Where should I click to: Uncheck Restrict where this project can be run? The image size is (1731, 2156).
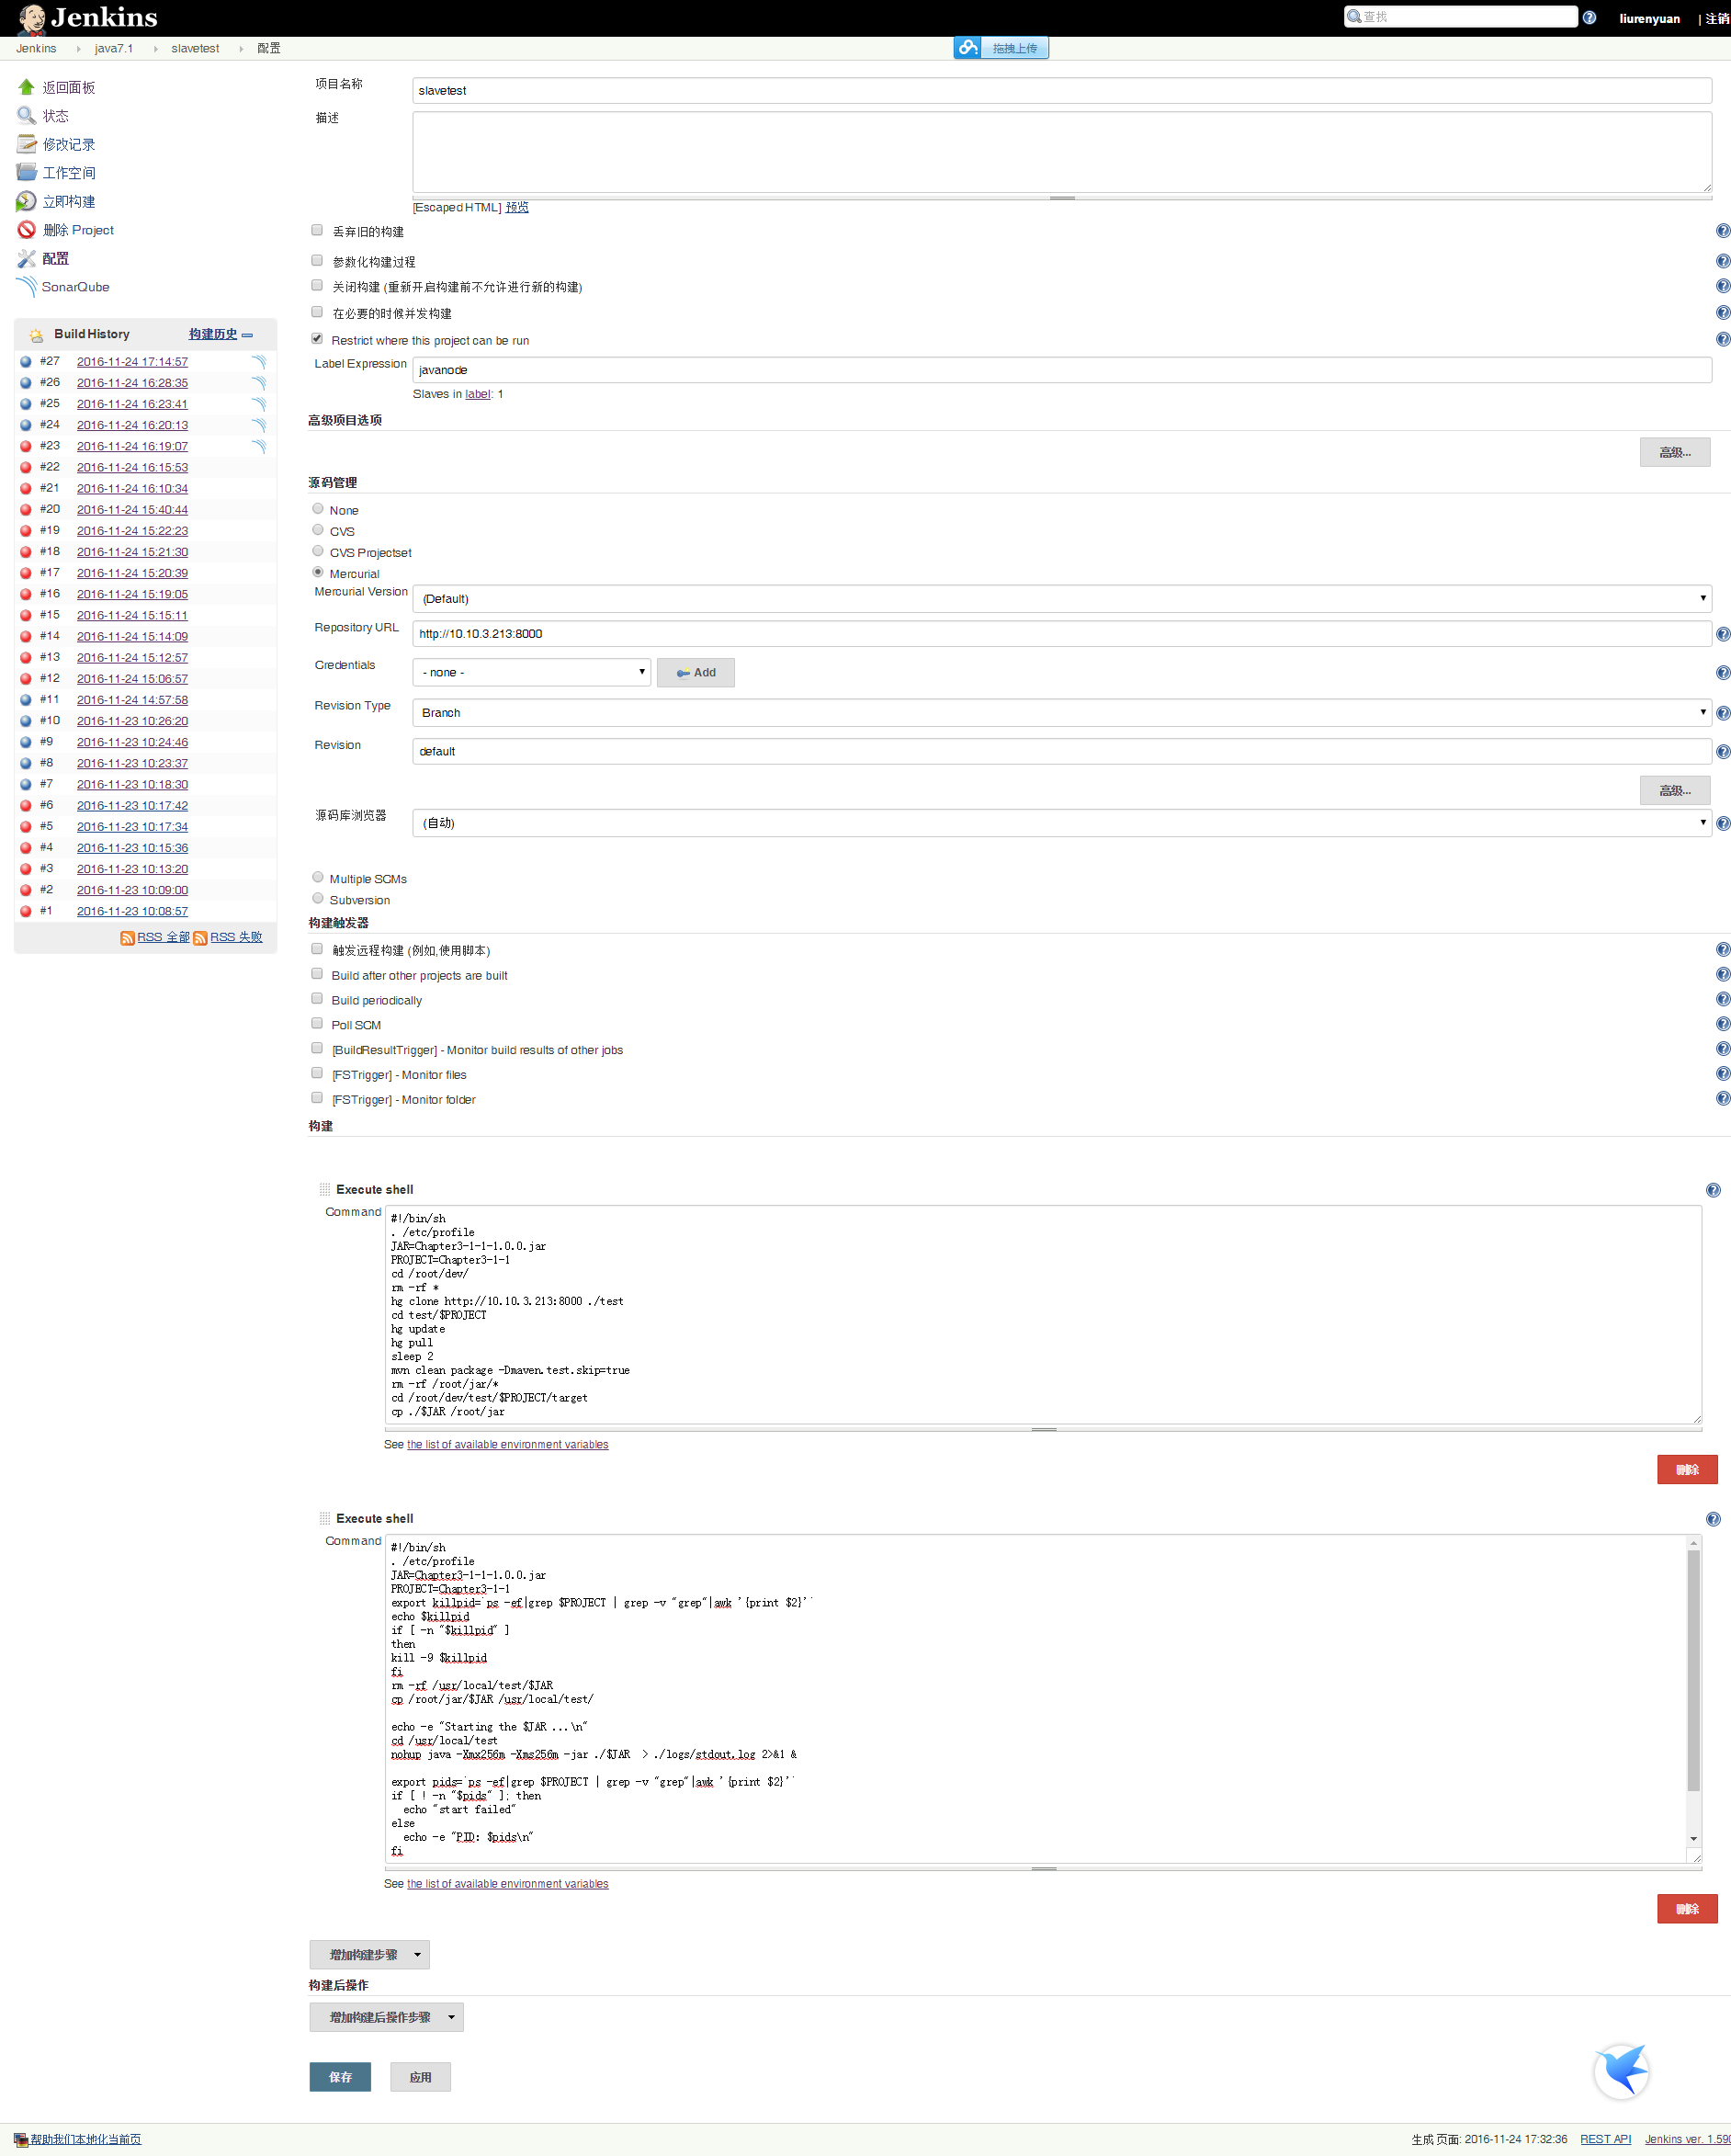point(317,339)
